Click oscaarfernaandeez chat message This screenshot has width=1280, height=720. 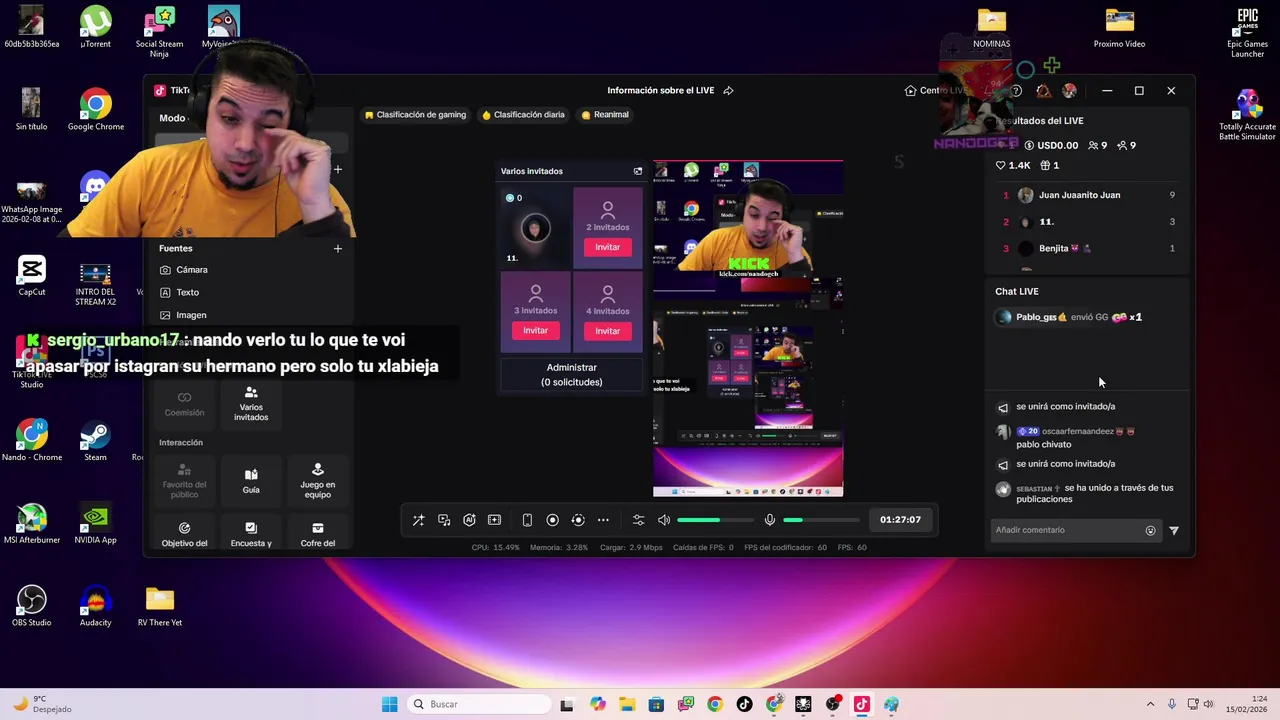pyautogui.click(x=1066, y=437)
